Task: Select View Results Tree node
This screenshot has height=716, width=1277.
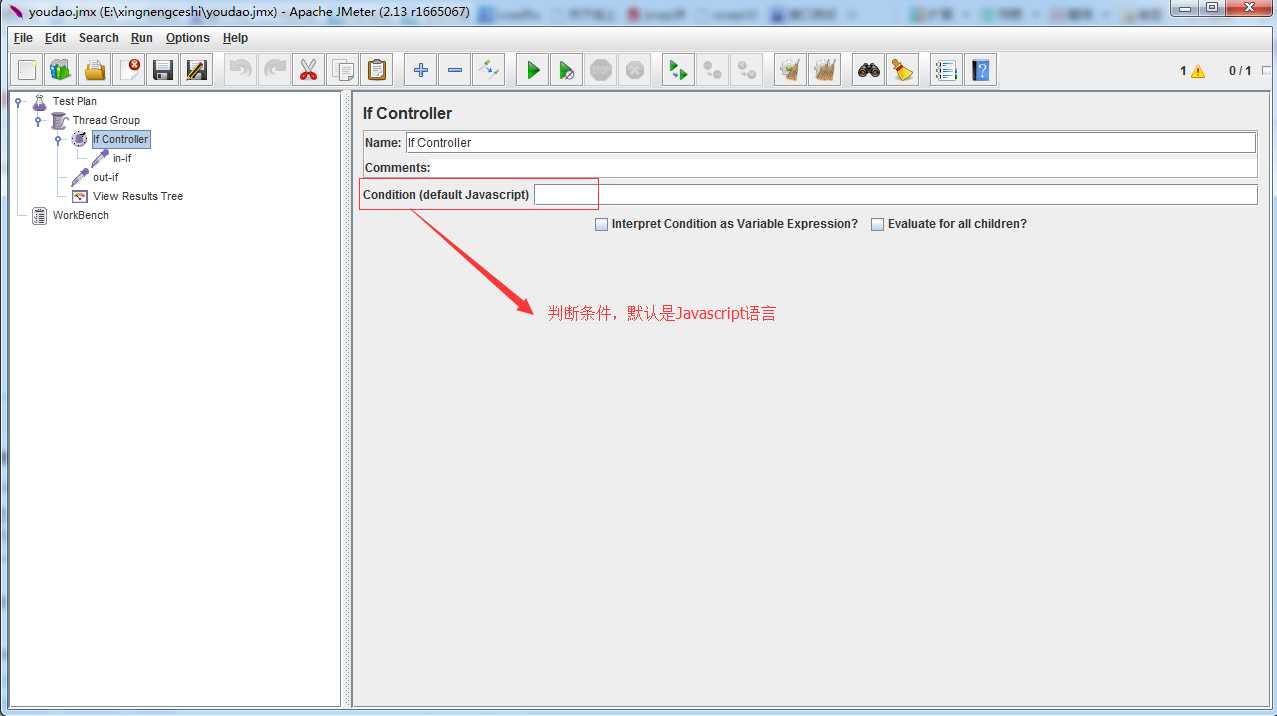Action: 138,196
